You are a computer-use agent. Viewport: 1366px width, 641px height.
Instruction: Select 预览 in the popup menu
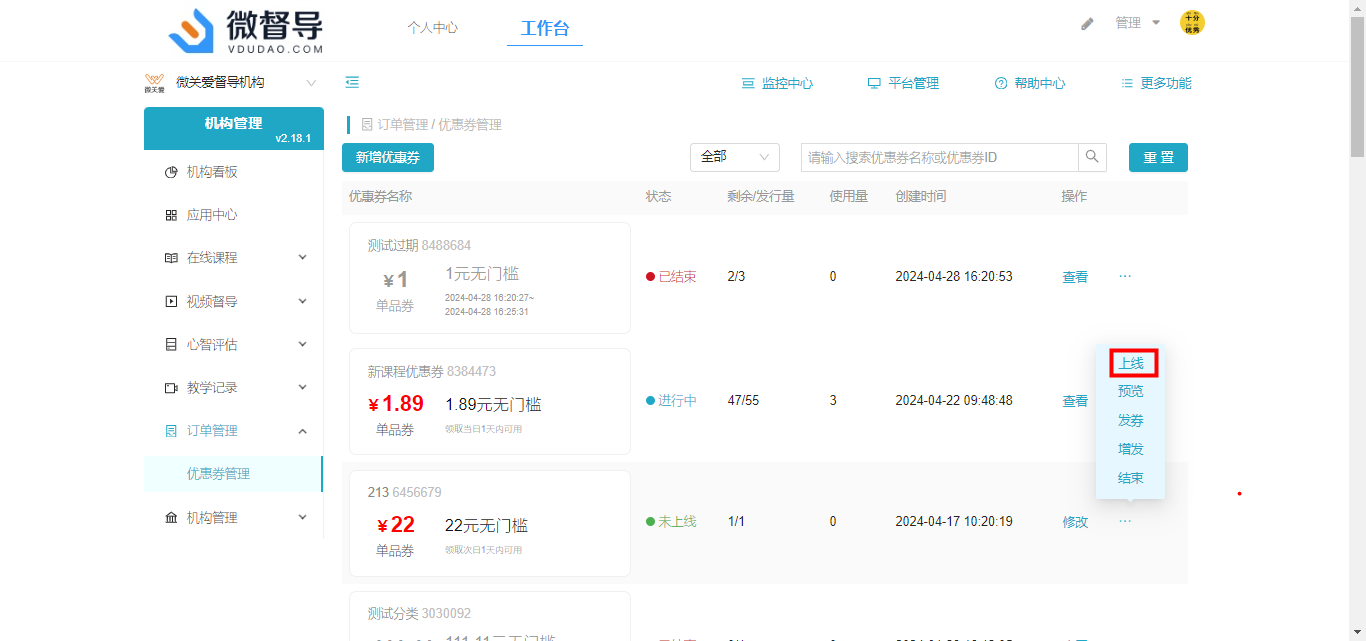tap(1131, 392)
